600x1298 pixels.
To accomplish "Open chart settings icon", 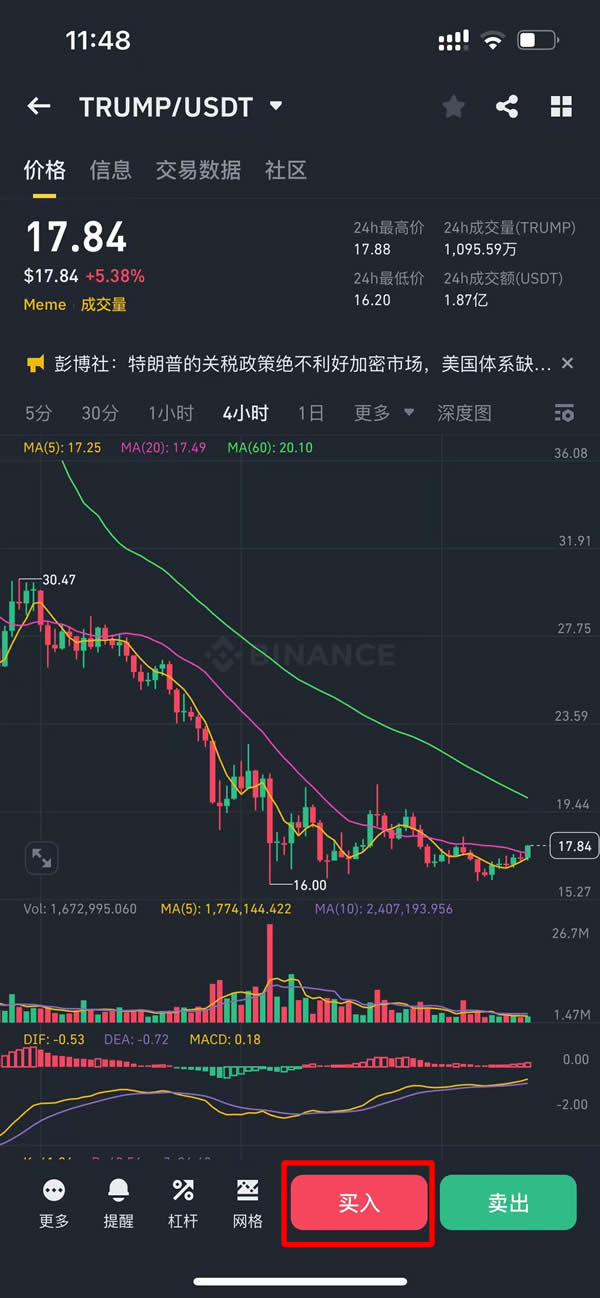I will click(x=564, y=413).
